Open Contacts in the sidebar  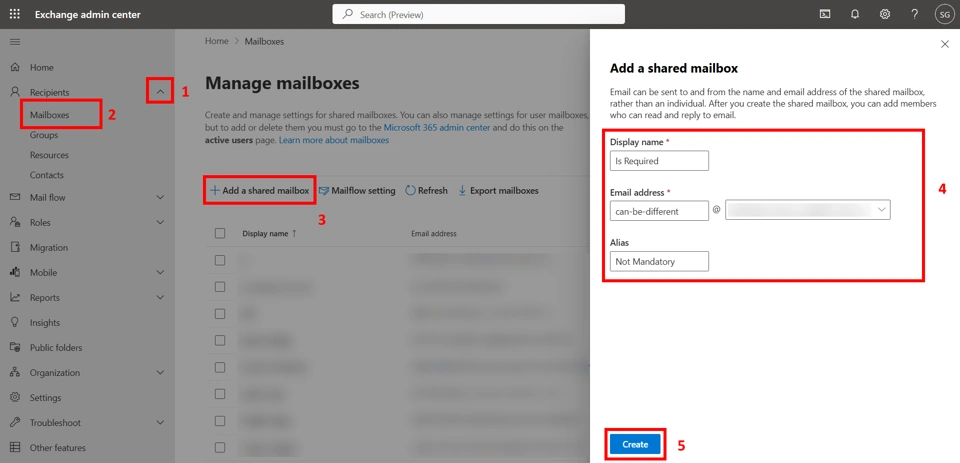(x=47, y=175)
